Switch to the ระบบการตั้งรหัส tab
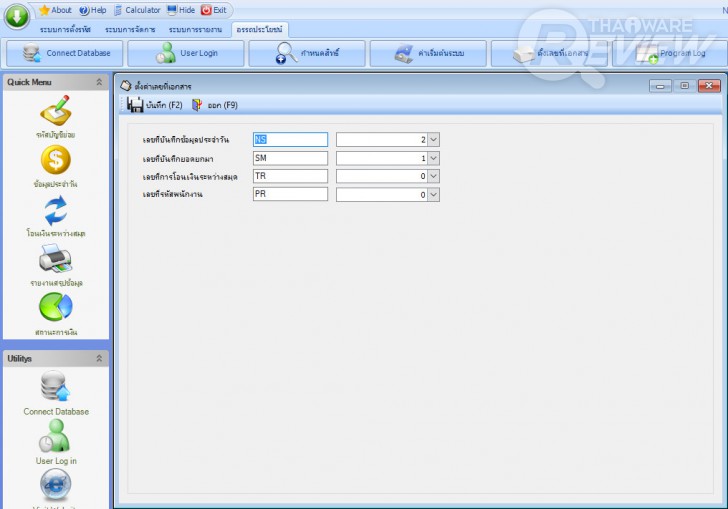 [65, 30]
